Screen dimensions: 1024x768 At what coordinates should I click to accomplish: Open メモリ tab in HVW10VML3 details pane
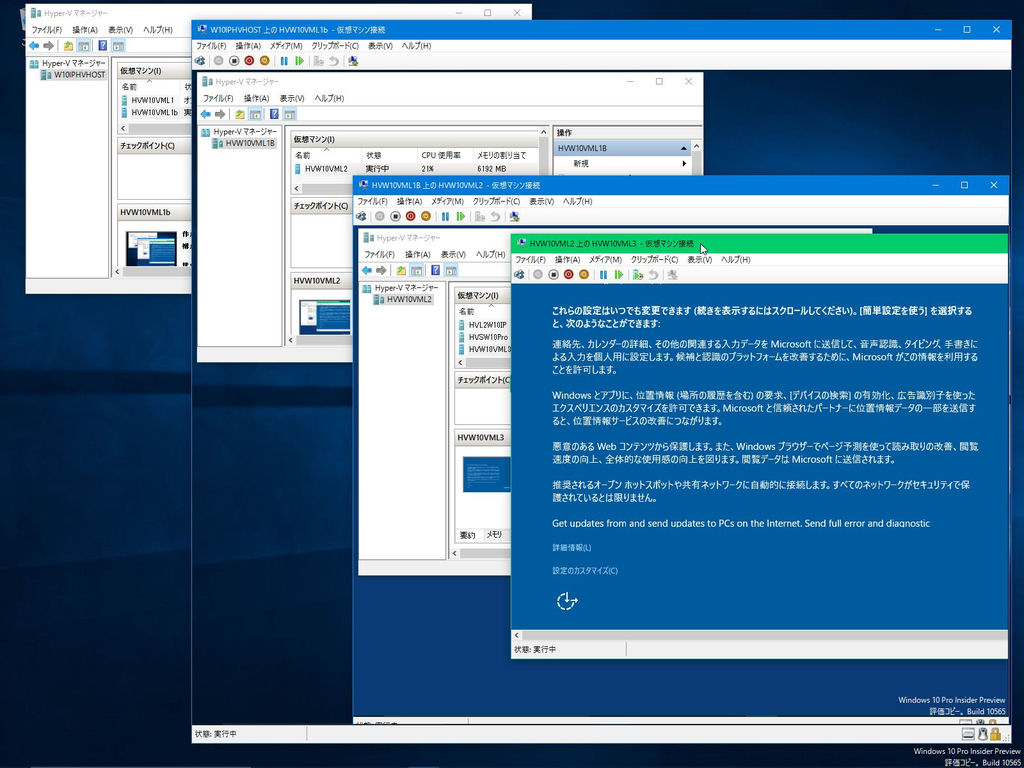pos(494,534)
